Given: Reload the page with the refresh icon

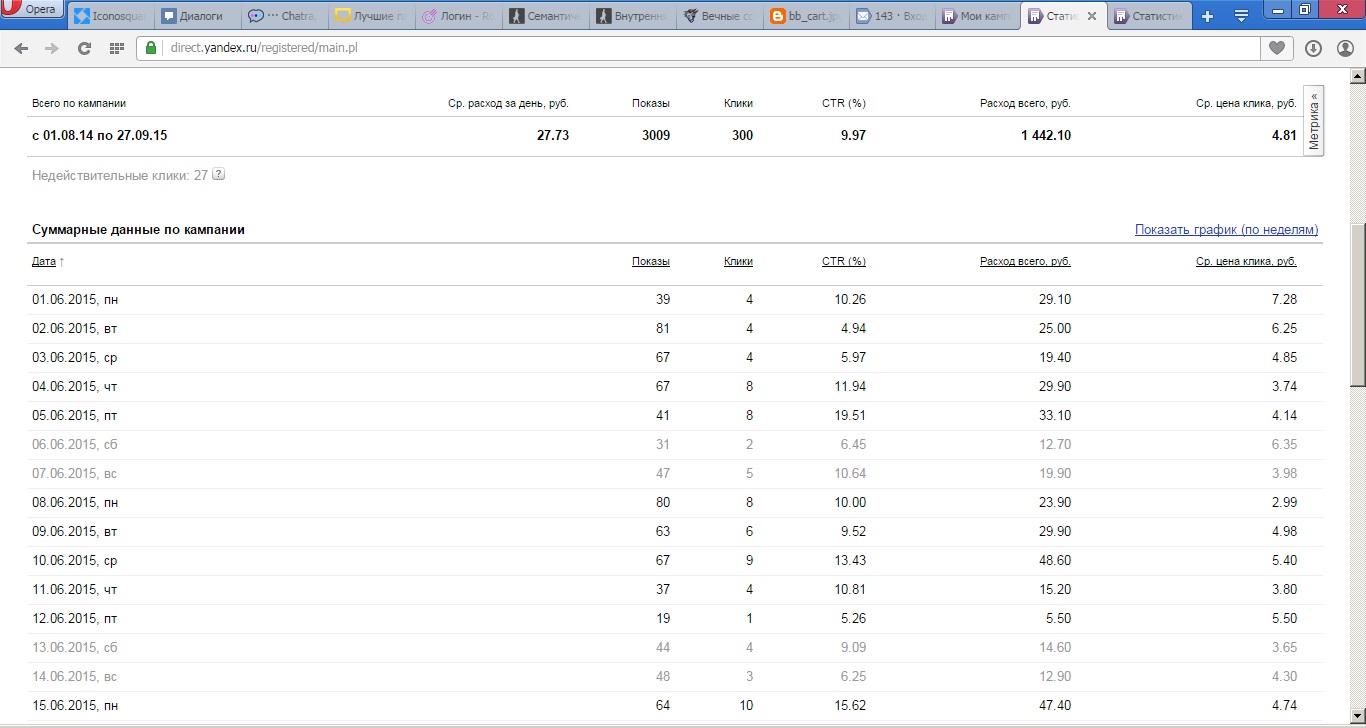Looking at the screenshot, I should [84, 48].
